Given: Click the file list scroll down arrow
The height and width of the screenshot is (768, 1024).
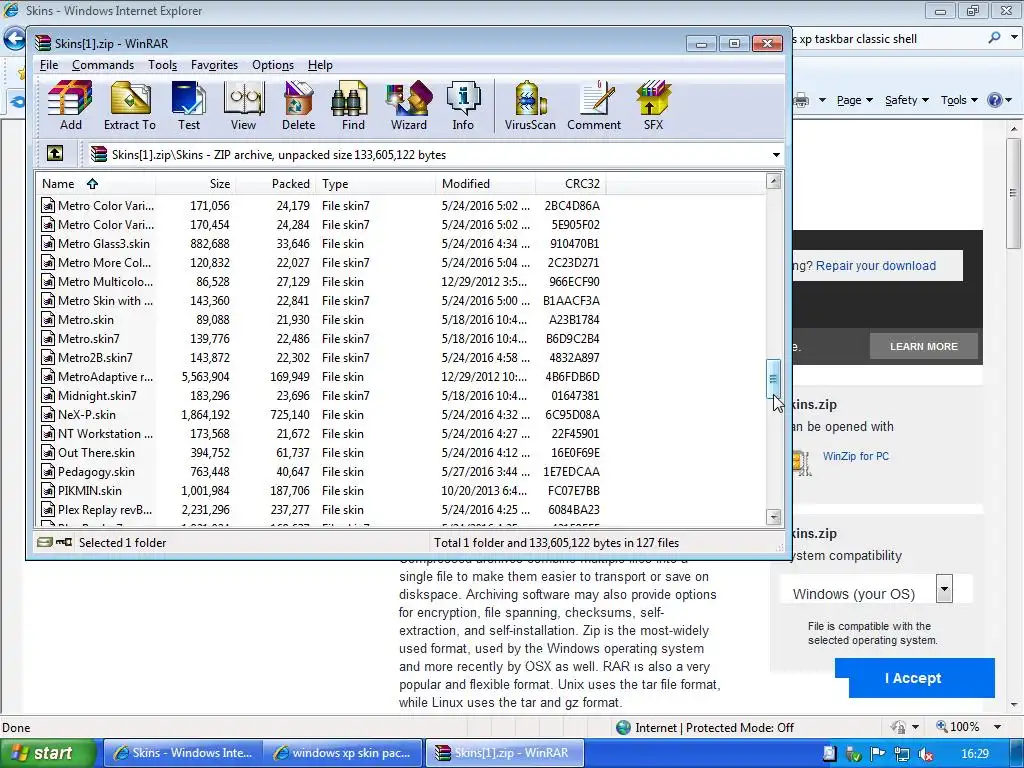Looking at the screenshot, I should pos(773,517).
